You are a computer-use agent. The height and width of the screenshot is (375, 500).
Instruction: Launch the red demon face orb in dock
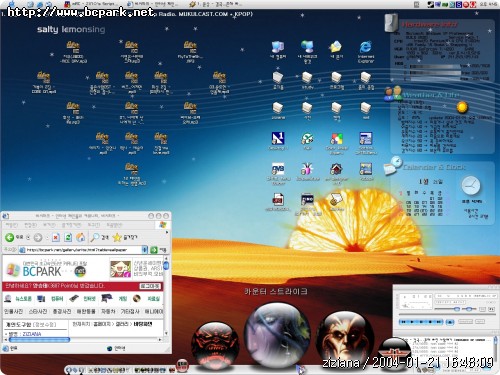point(215,345)
